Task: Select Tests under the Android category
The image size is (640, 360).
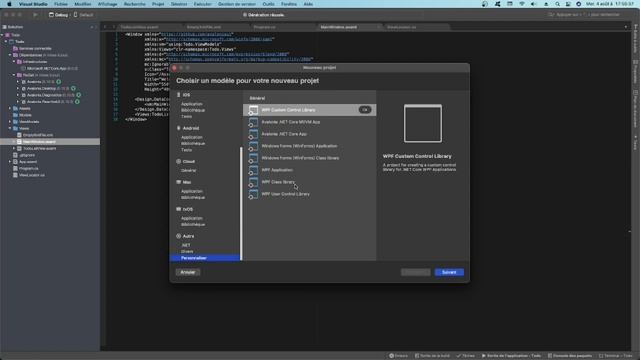Action: (187, 150)
